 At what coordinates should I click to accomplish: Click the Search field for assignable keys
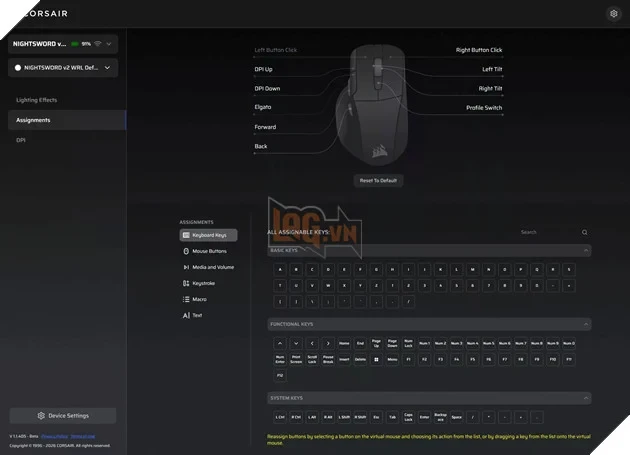[x=548, y=232]
